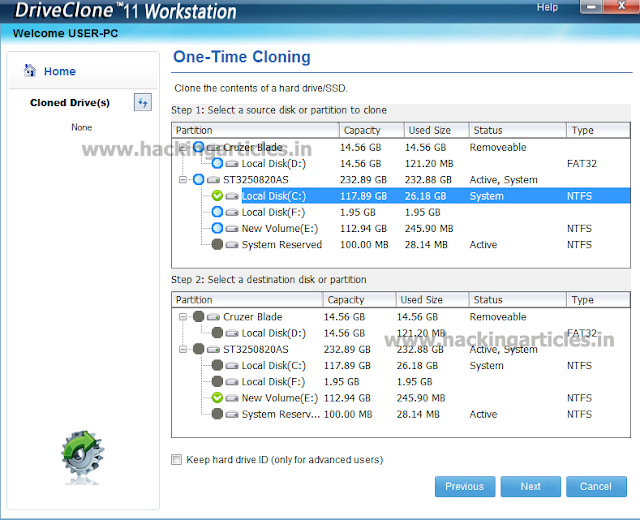Sort destination list by Type column
Image resolution: width=640 pixels, height=520 pixels.
[598, 300]
